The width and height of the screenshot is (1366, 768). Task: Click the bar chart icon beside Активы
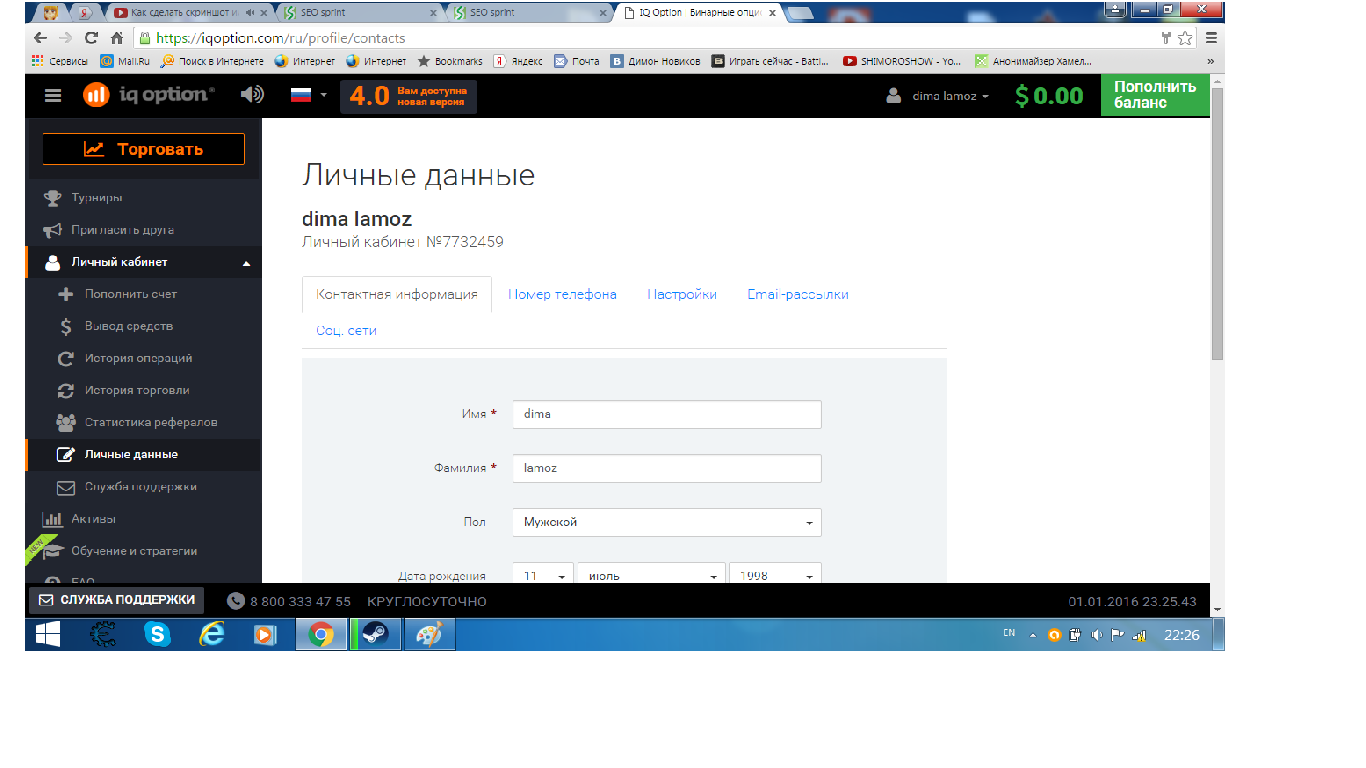(52, 519)
